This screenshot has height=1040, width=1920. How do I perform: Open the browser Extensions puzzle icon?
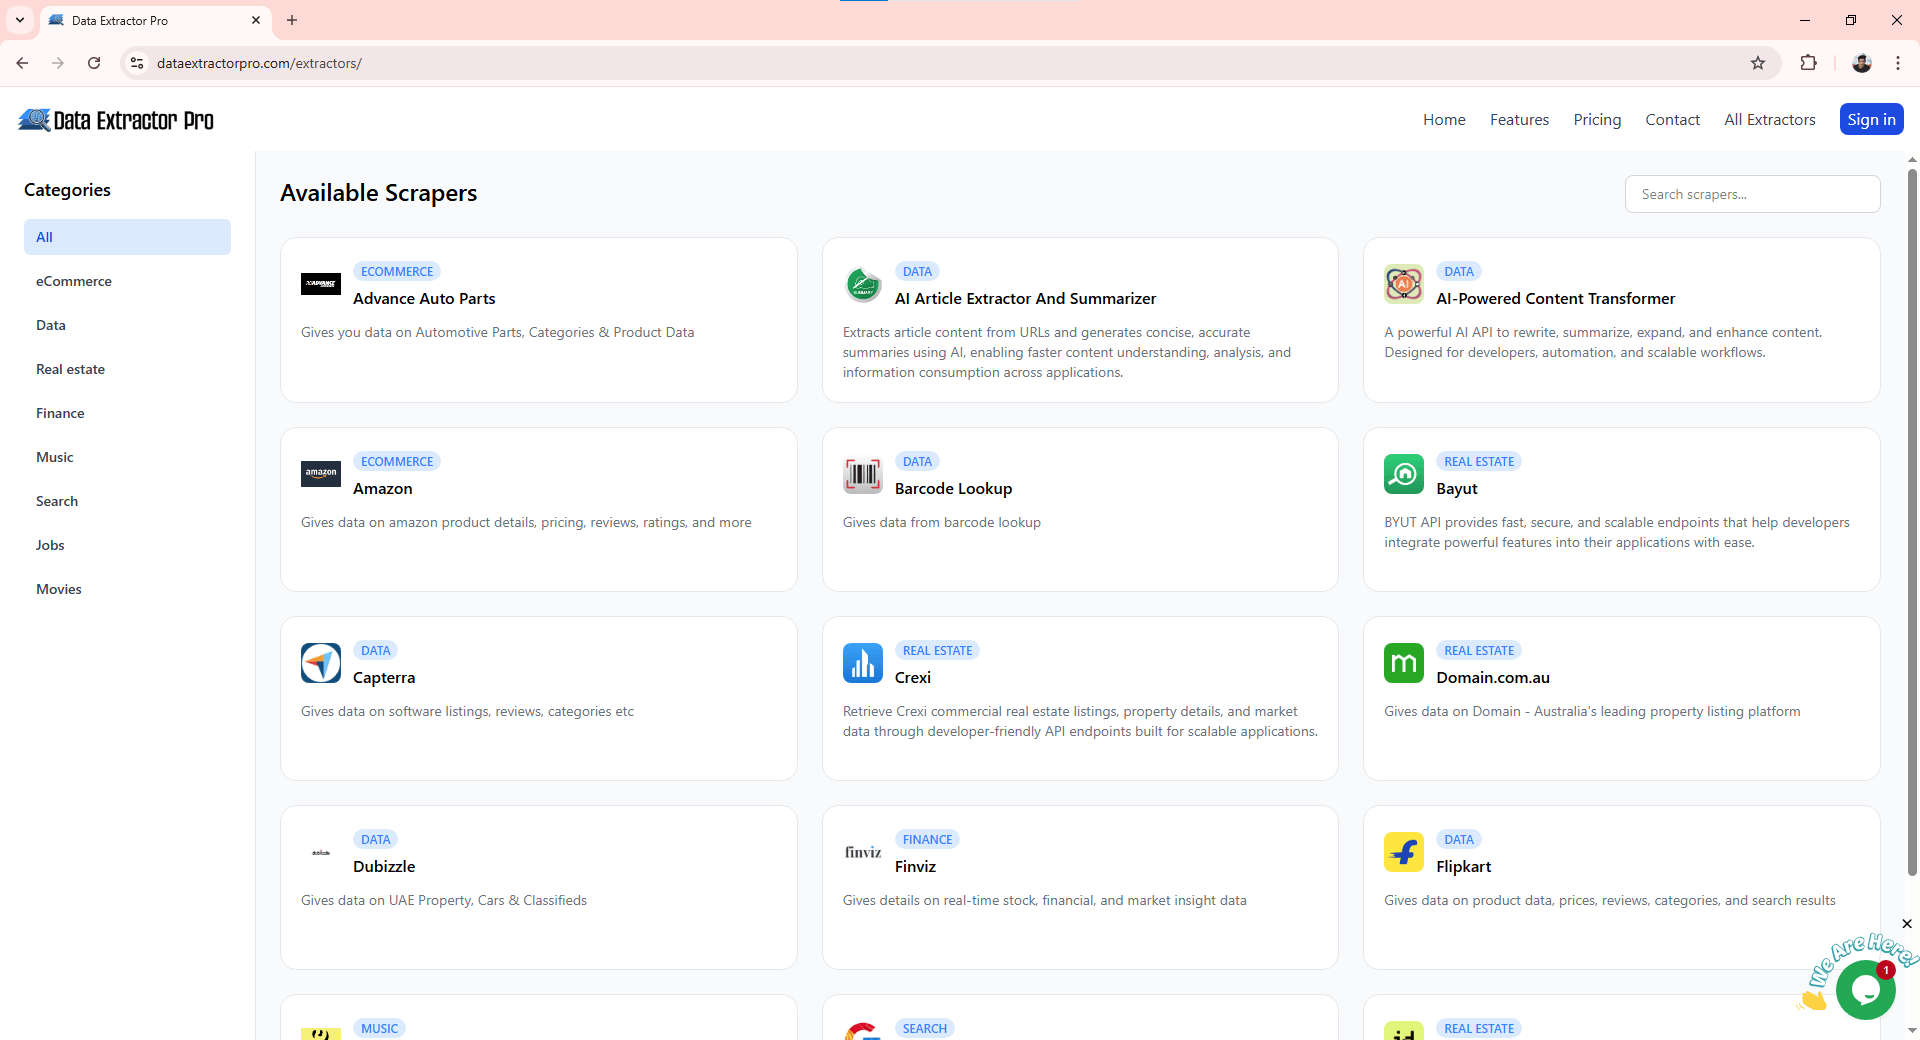click(1808, 63)
